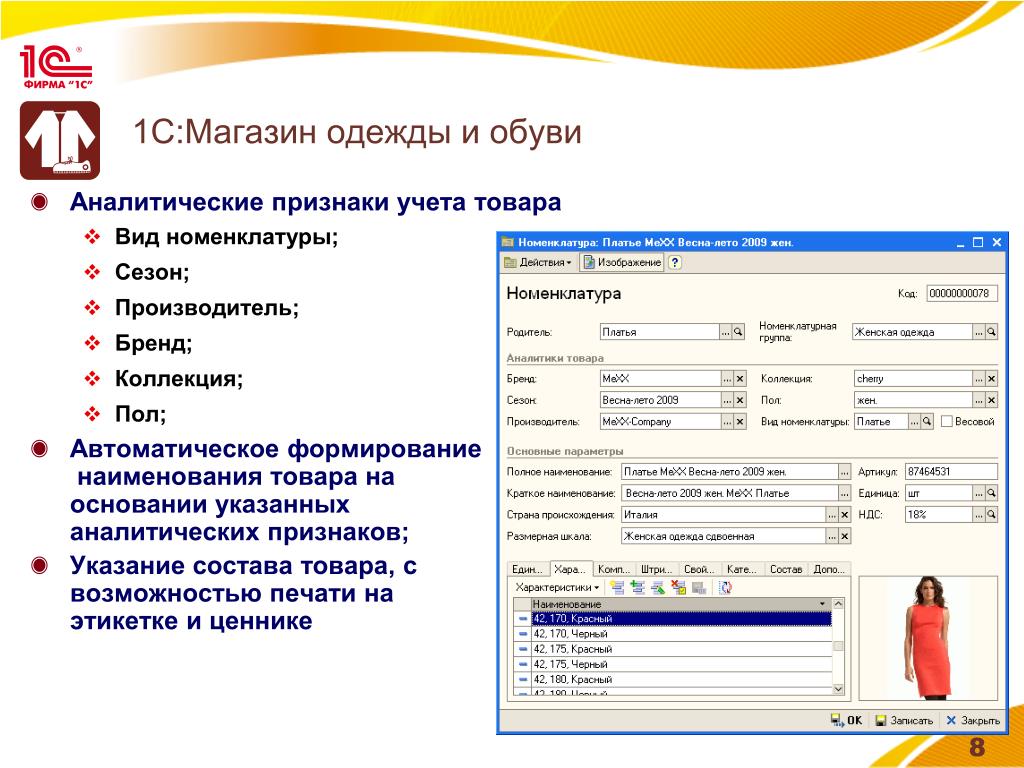
Task: Click into the Код field
Action: pyautogui.click(x=961, y=293)
